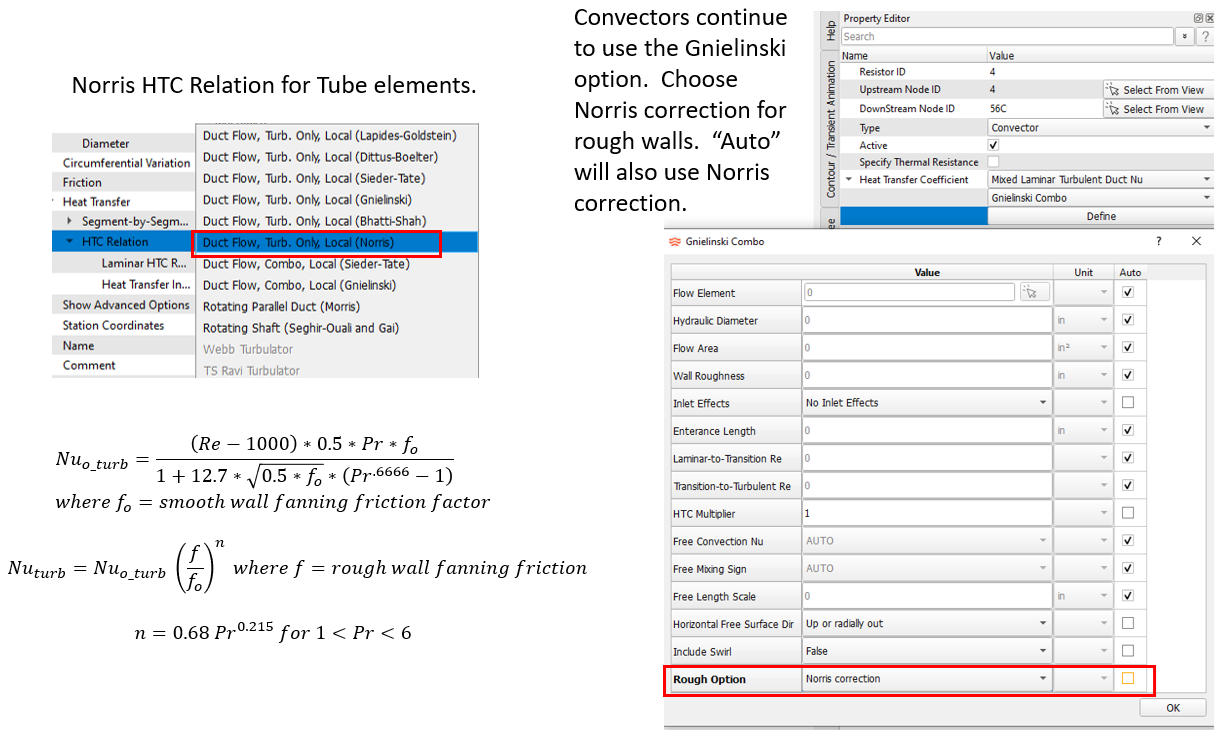The width and height of the screenshot is (1225, 735).
Task: Open Flow Area unit dropdown
Action: pyautogui.click(x=1084, y=348)
